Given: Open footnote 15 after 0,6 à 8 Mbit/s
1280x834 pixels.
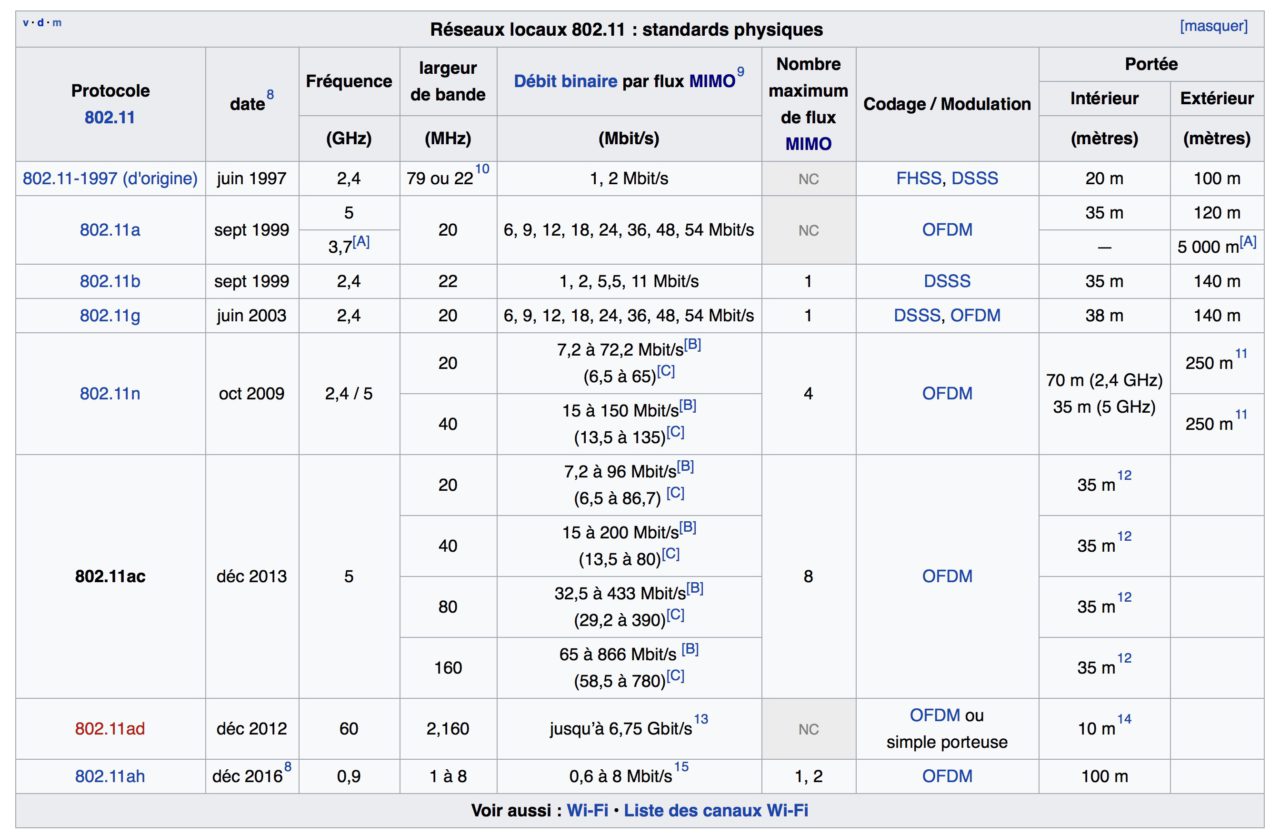Looking at the screenshot, I should click(681, 767).
